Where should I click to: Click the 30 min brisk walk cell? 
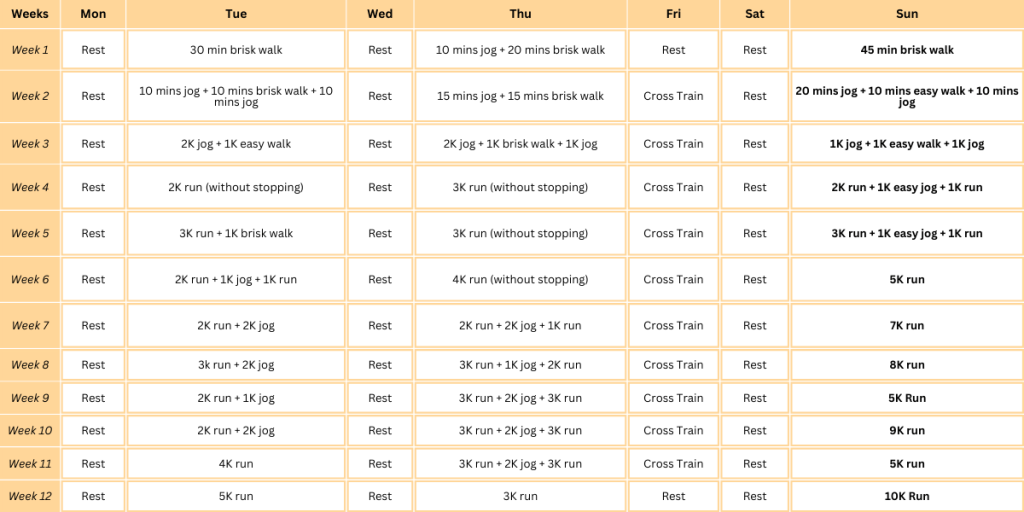[x=236, y=50]
